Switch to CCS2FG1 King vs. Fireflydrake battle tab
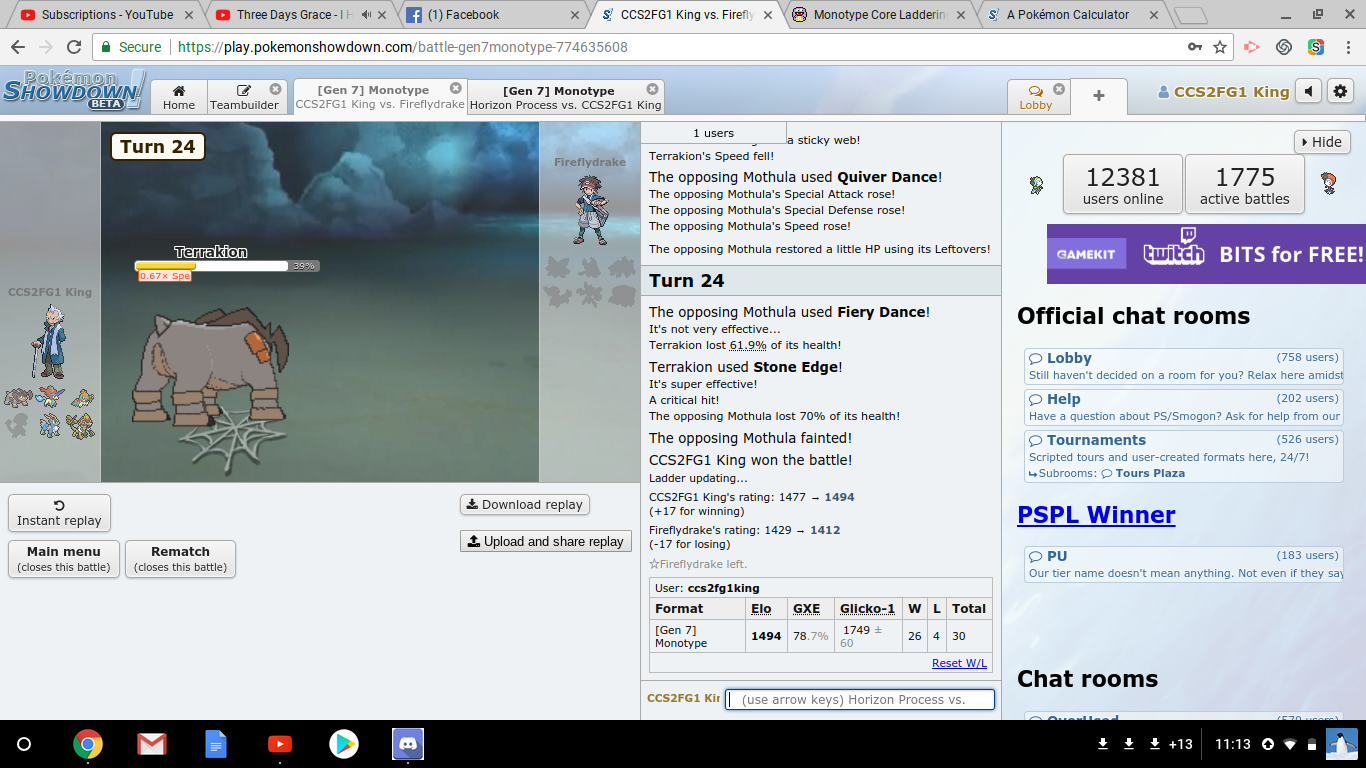 (380, 97)
